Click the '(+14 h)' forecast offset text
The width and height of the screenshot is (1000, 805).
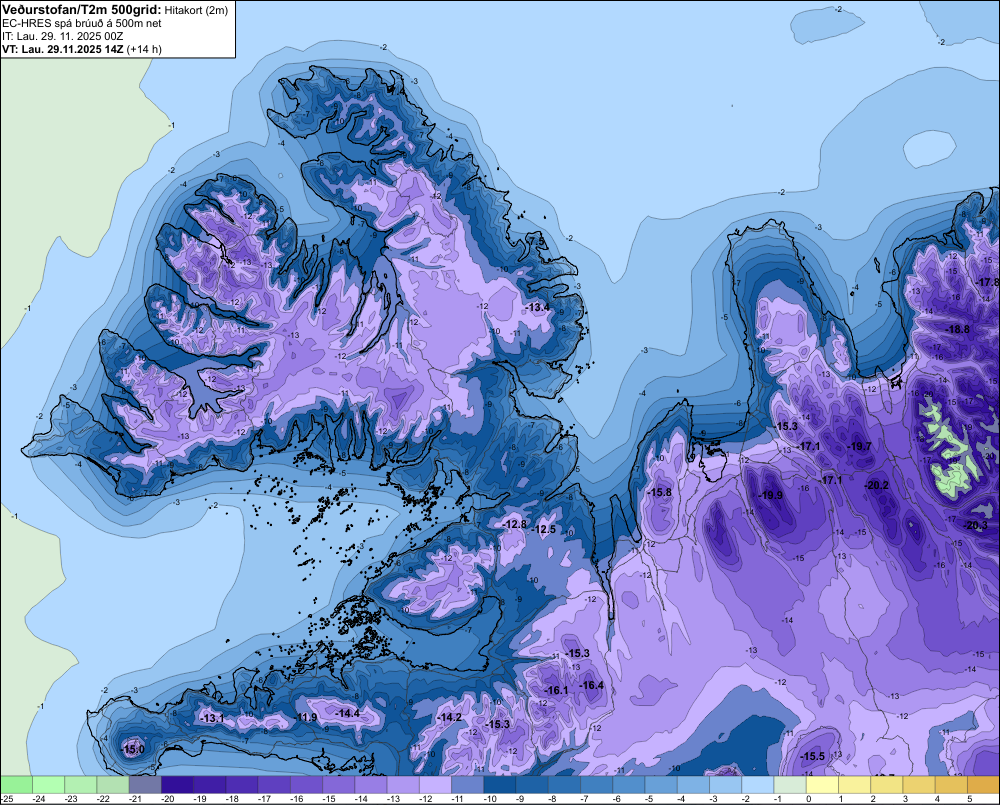[144, 49]
